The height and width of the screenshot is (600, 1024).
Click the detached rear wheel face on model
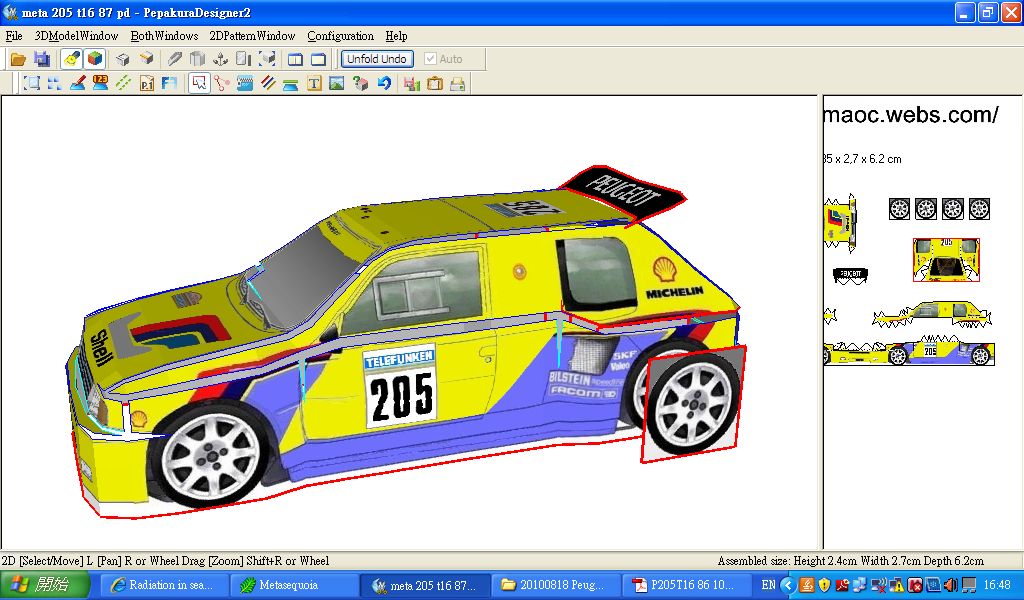tap(694, 405)
